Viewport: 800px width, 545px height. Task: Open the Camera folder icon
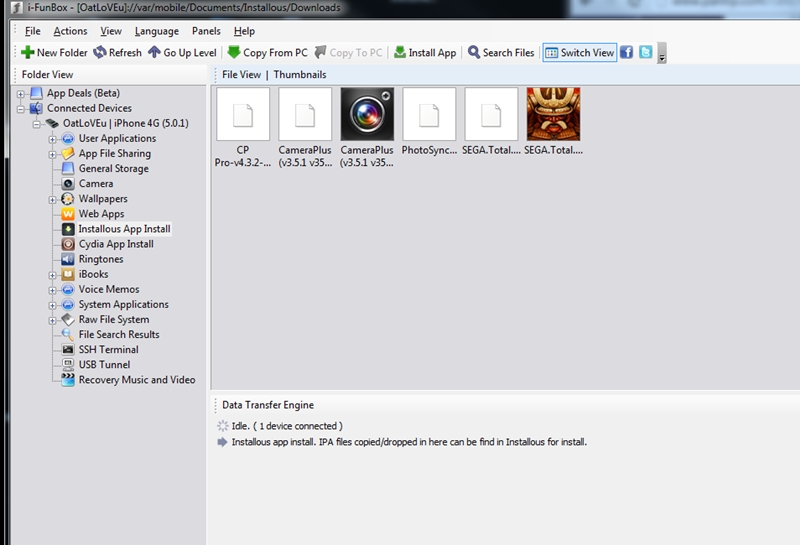(68, 183)
